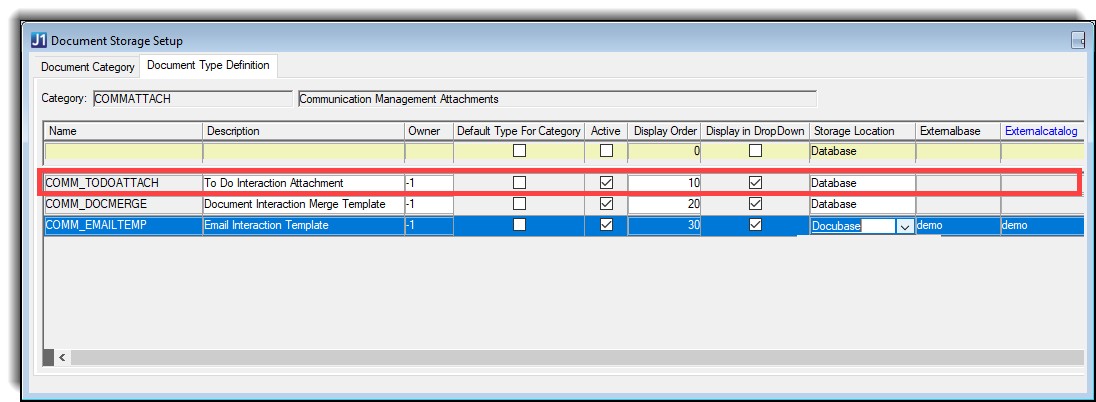The width and height of the screenshot is (1096, 402).
Task: Click Owner value for COMM_EMAILTEMP
Action: pos(428,225)
